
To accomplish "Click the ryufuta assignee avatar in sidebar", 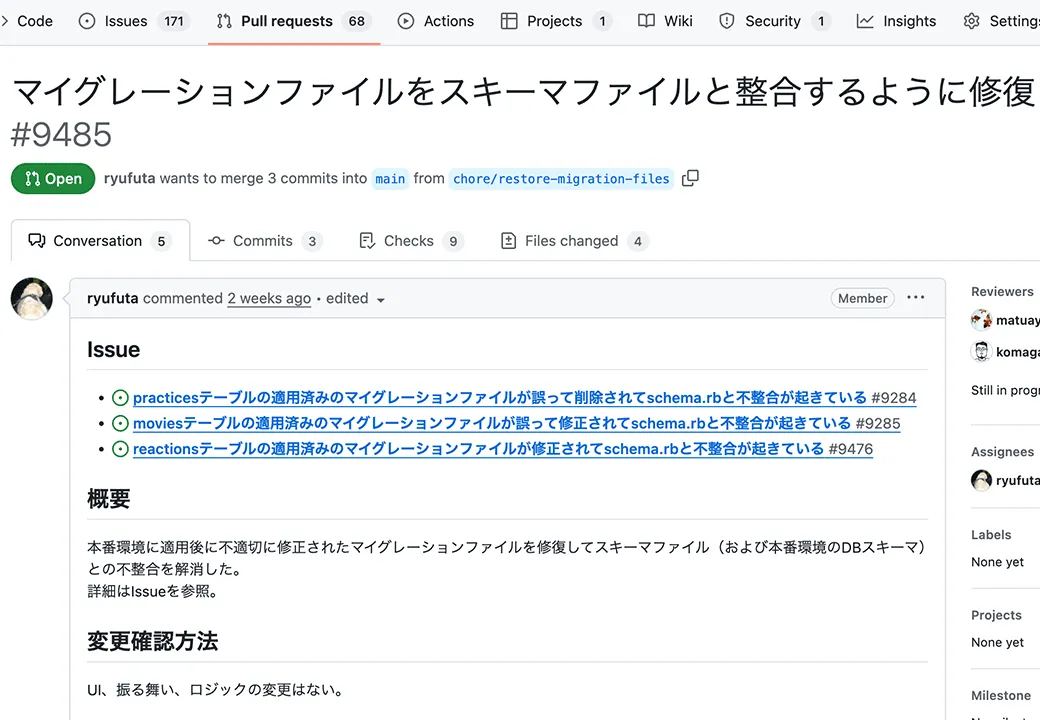I will coord(981,480).
